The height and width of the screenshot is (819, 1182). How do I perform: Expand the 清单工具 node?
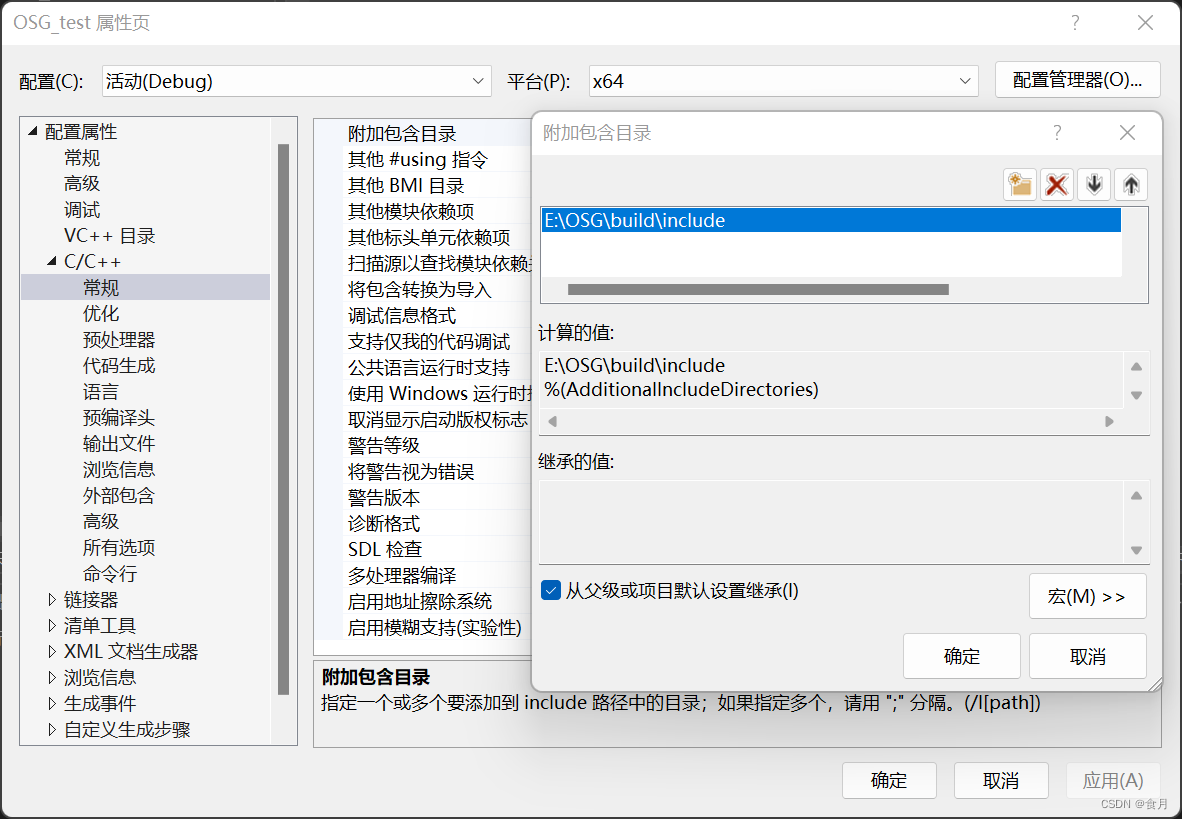pos(53,625)
